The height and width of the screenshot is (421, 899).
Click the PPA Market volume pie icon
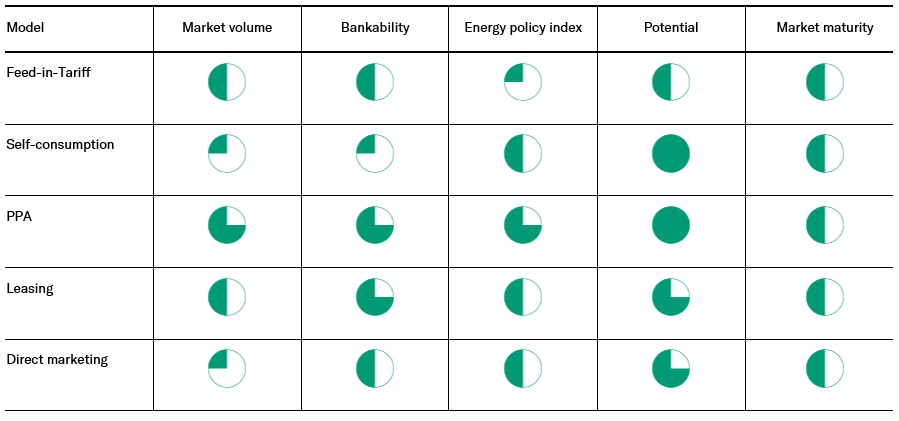coord(227,226)
